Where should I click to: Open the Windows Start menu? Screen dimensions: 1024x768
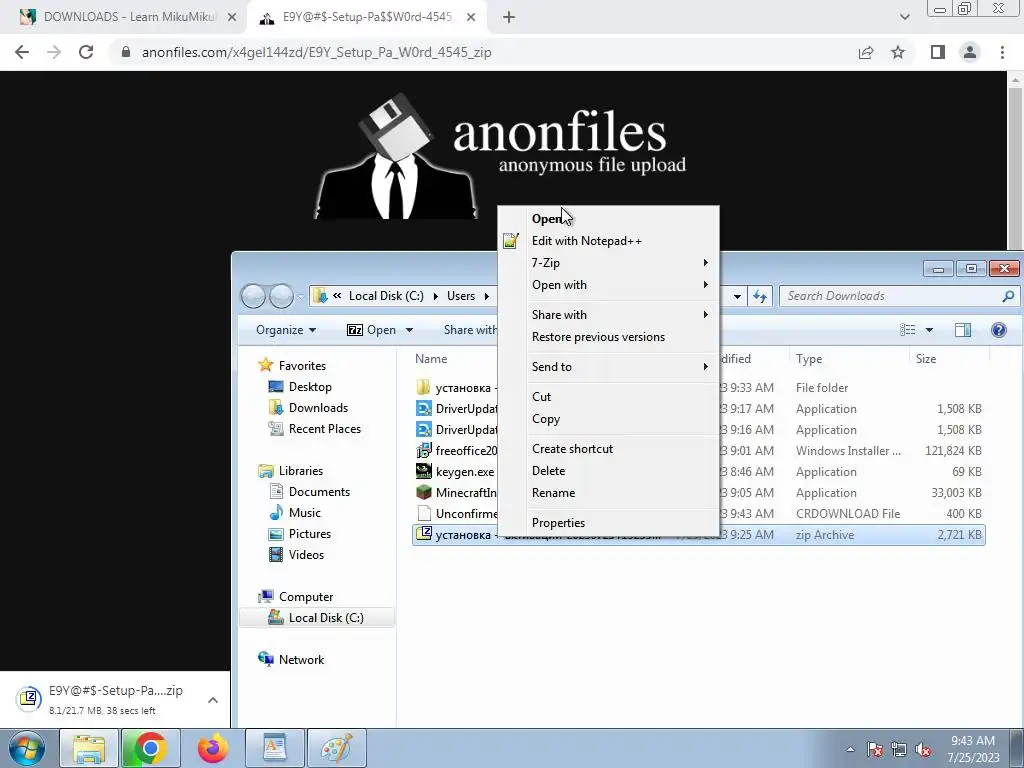(25, 748)
